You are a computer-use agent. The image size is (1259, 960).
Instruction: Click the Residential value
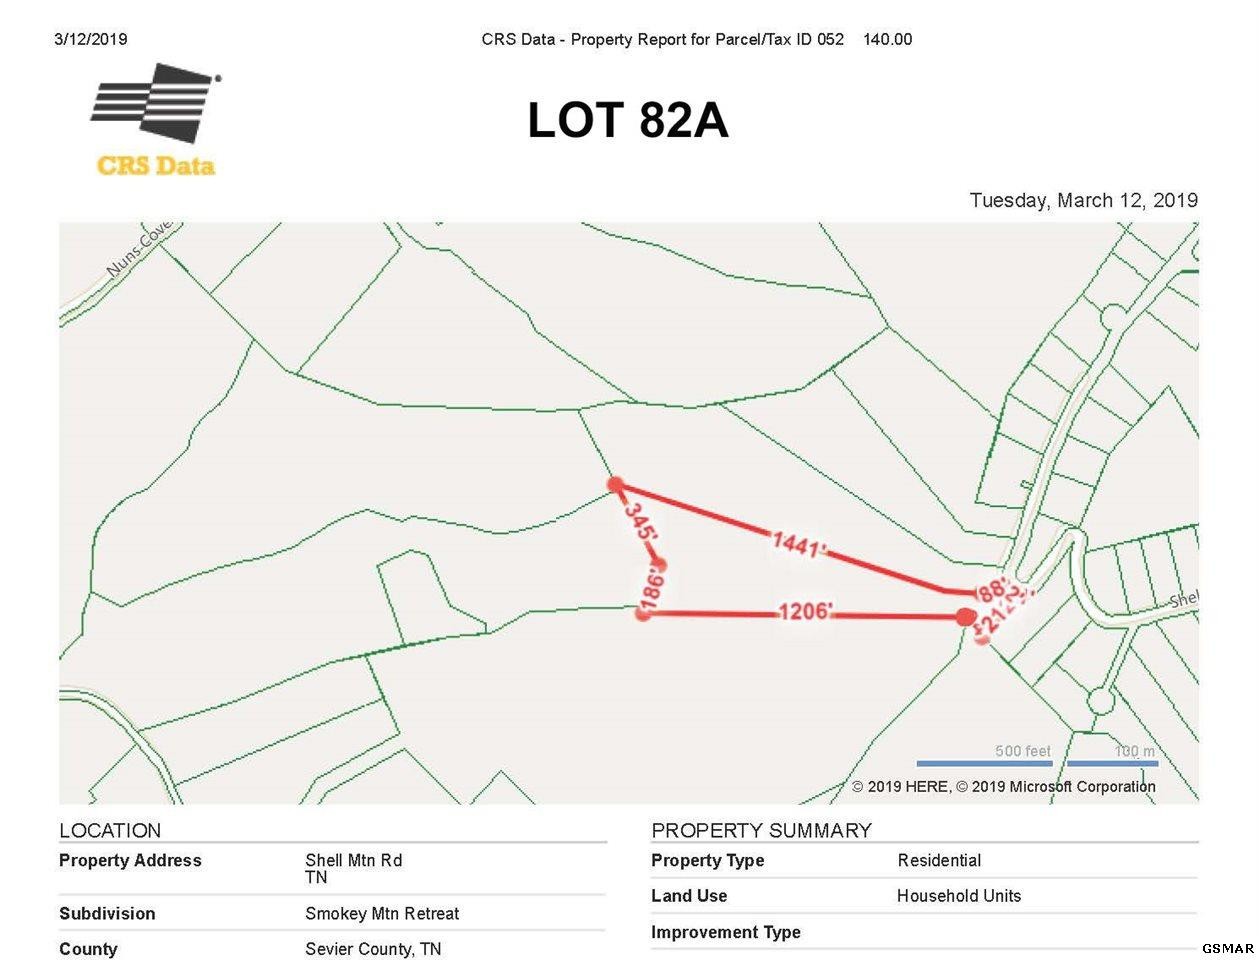click(939, 860)
